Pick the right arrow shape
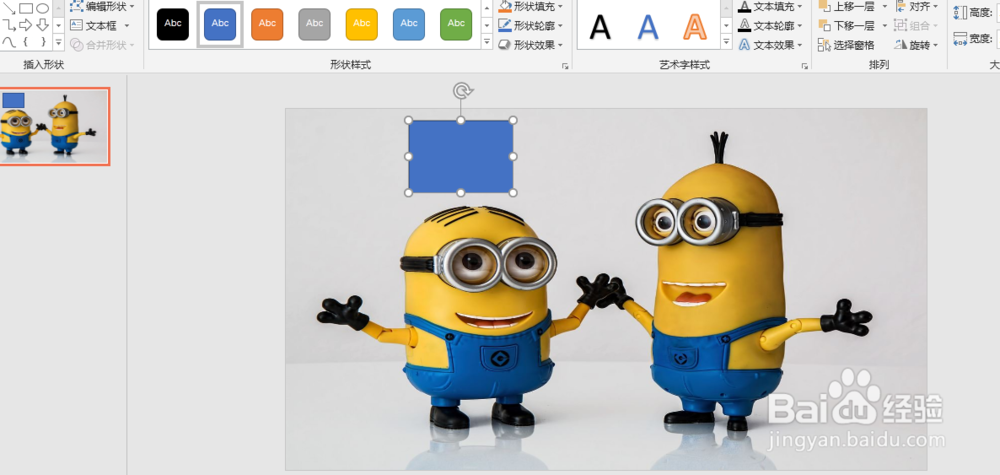Viewport: 1000px width, 475px height. tap(26, 25)
